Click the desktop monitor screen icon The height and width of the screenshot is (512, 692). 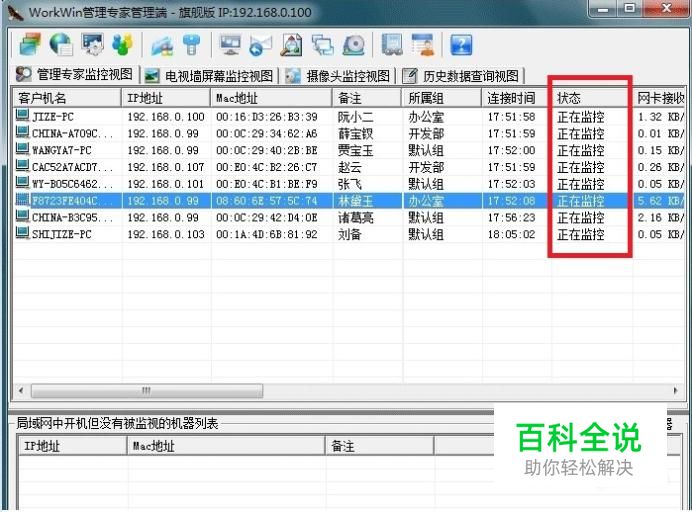click(230, 45)
